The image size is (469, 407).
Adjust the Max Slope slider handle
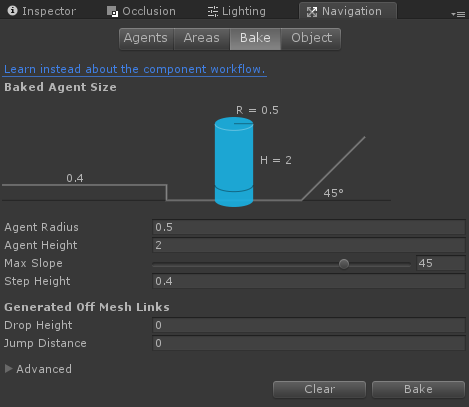click(x=344, y=264)
